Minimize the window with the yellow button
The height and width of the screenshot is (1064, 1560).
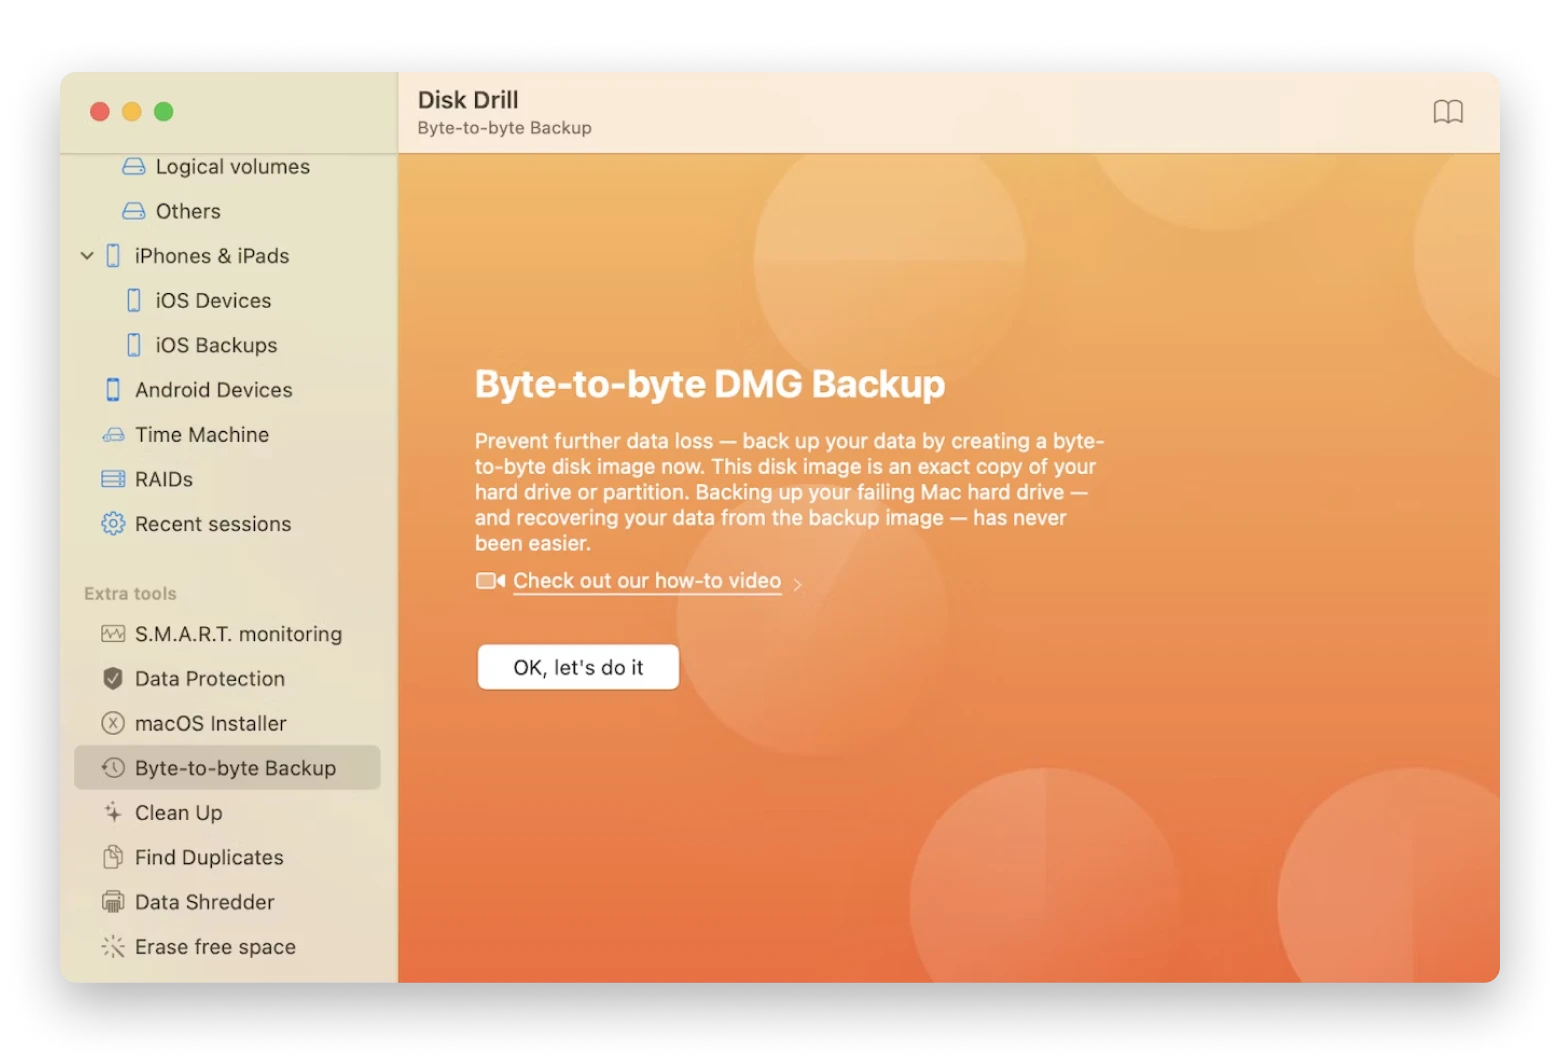(x=132, y=112)
